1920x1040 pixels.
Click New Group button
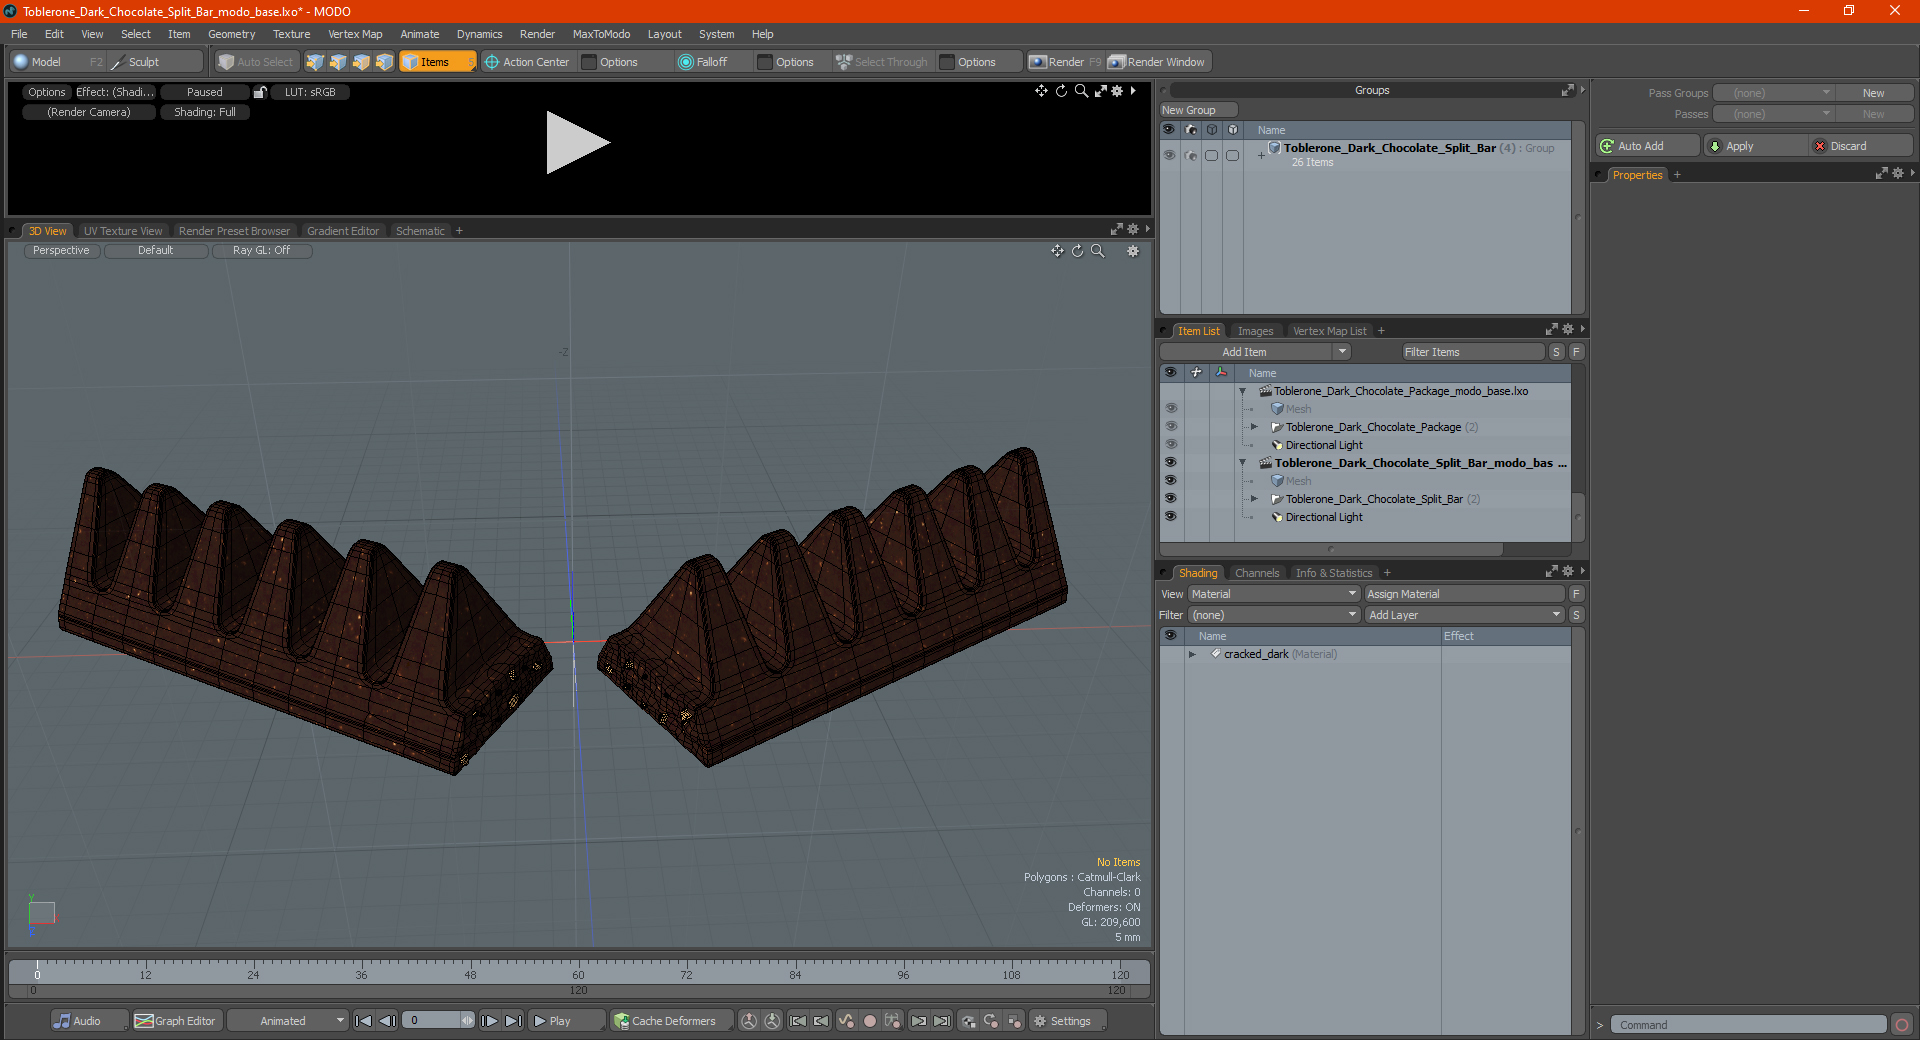[x=1198, y=110]
